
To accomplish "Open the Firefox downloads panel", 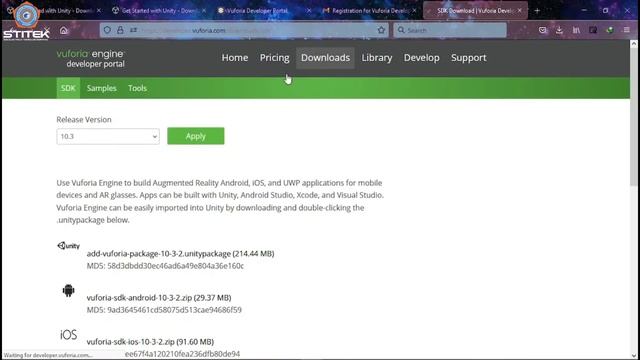I will coord(559,30).
